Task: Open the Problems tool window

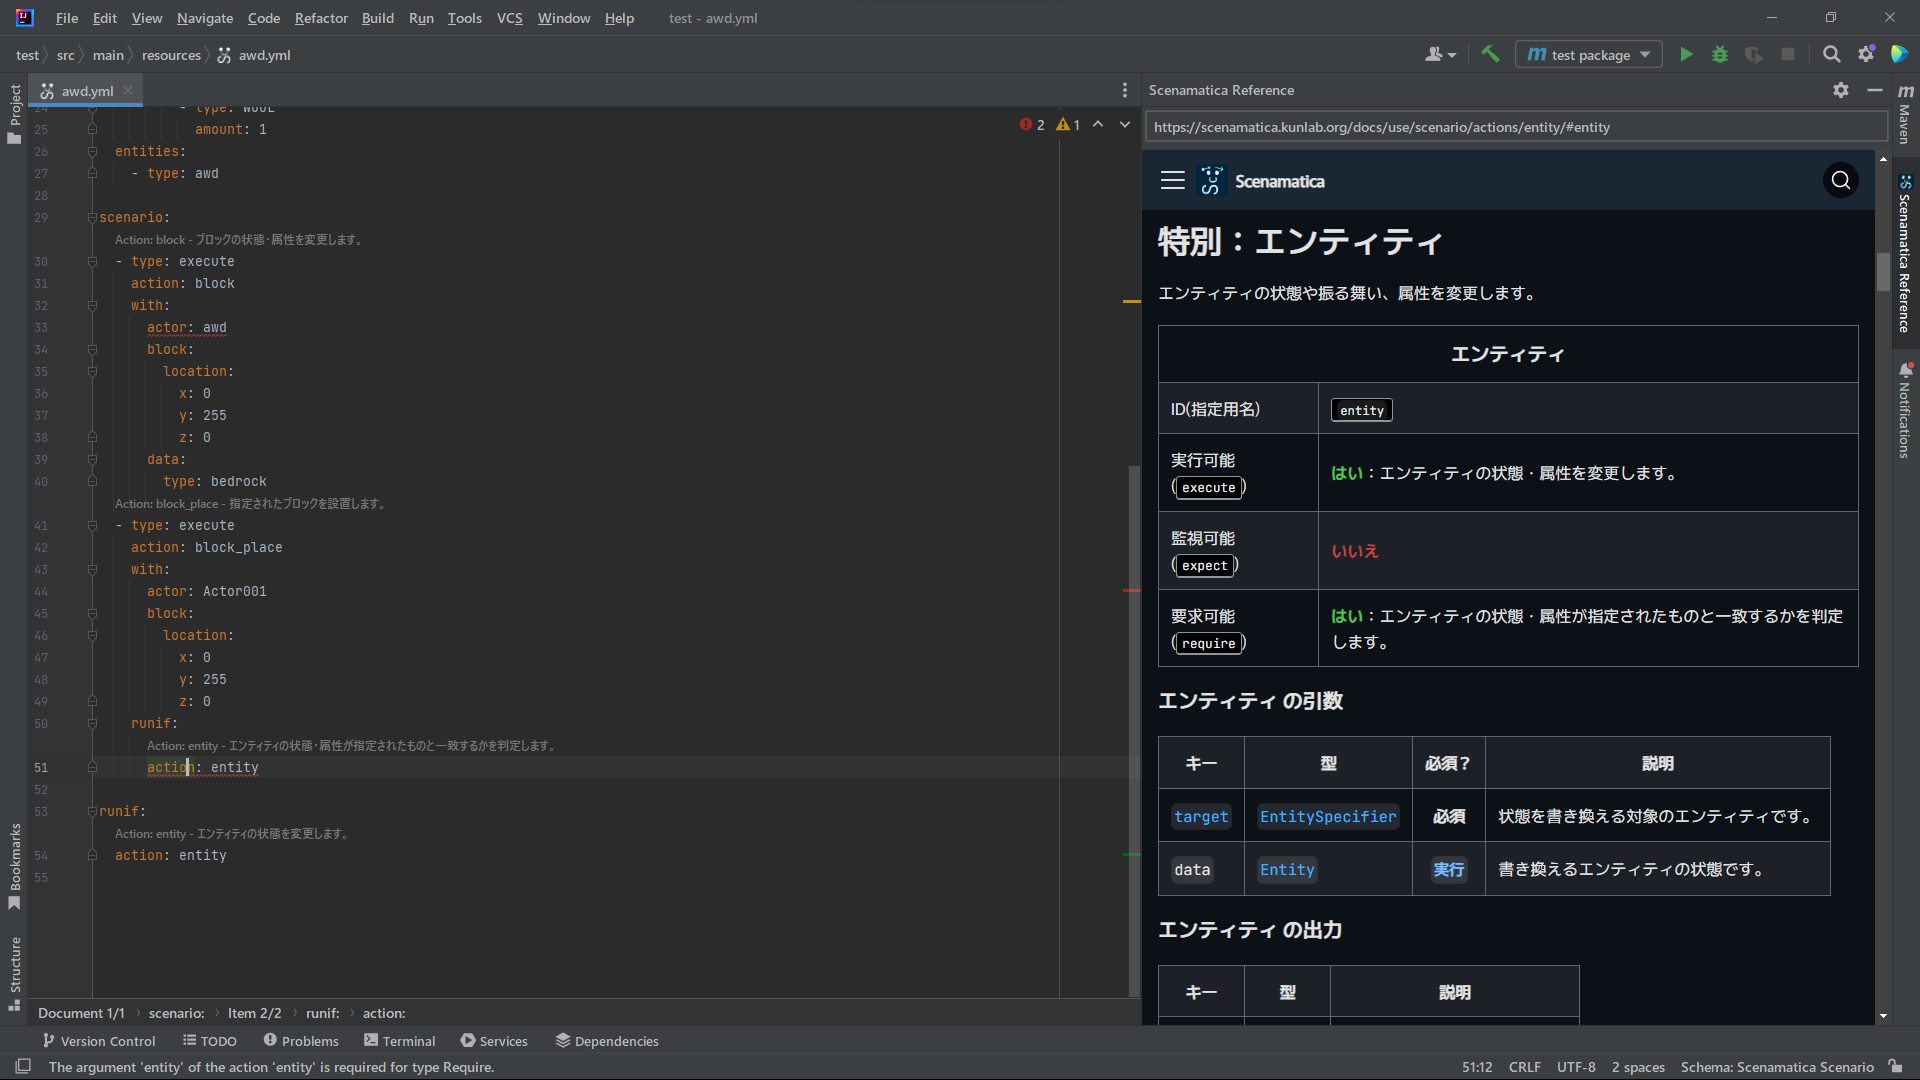Action: (x=301, y=1041)
